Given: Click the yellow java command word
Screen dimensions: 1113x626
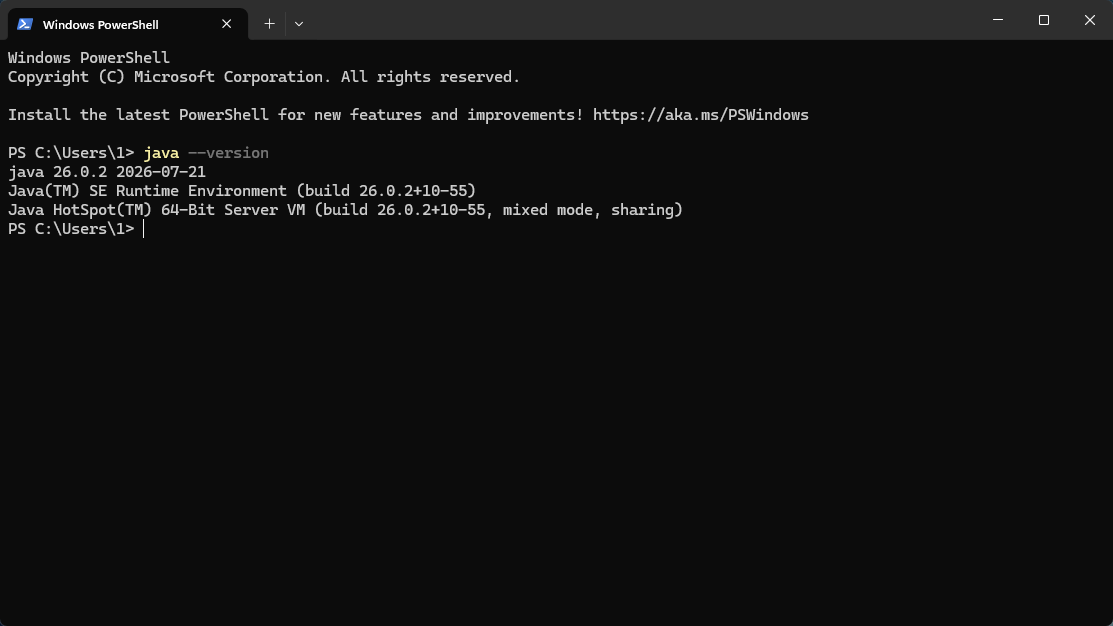Looking at the screenshot, I should (161, 153).
